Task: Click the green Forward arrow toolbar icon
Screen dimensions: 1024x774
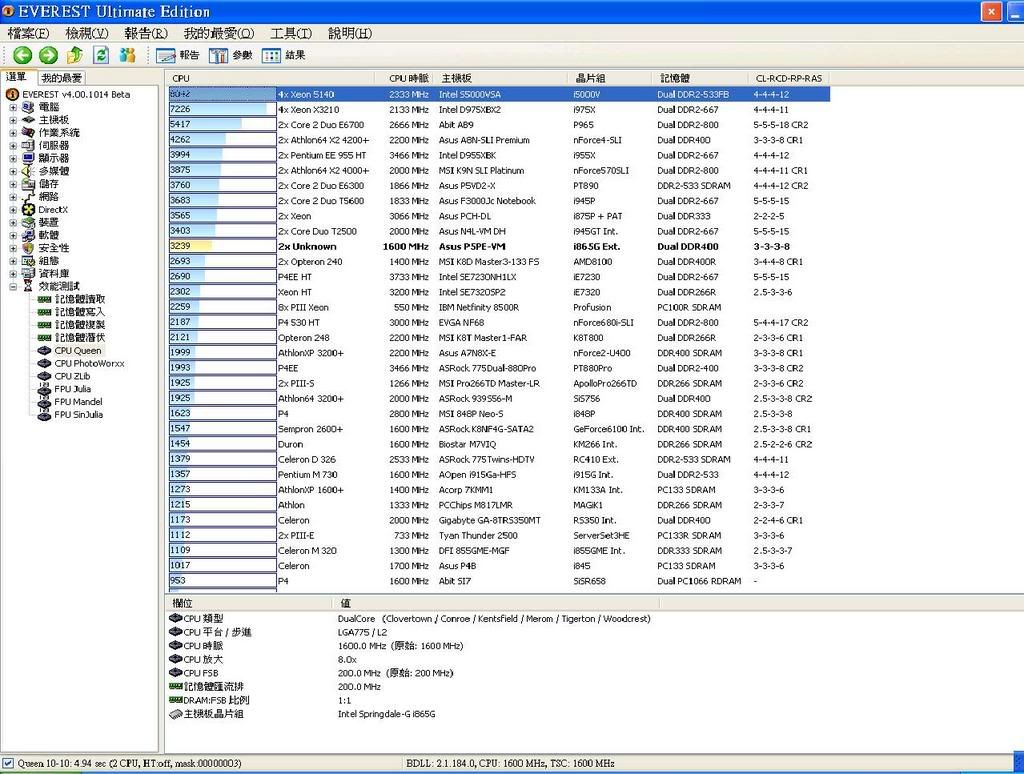Action: pyautogui.click(x=48, y=56)
